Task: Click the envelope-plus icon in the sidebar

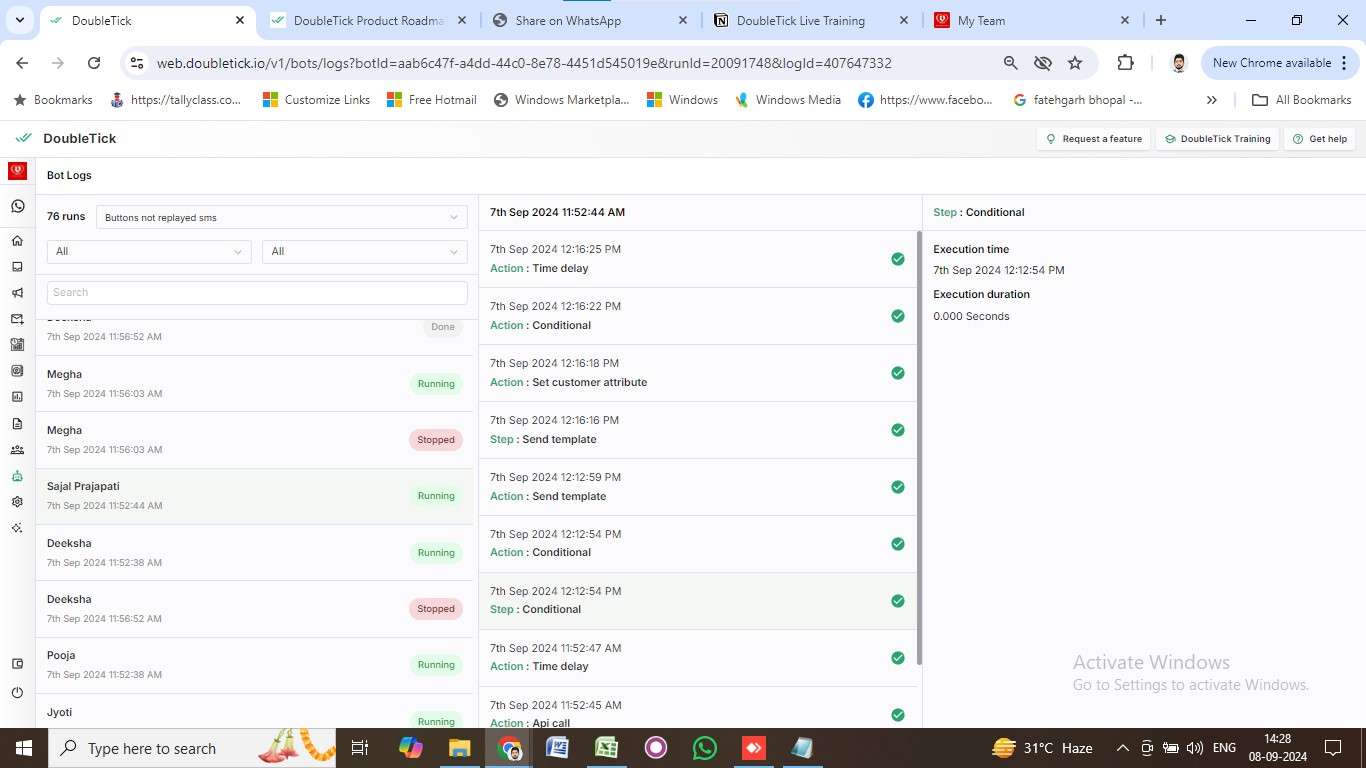Action: point(17,319)
